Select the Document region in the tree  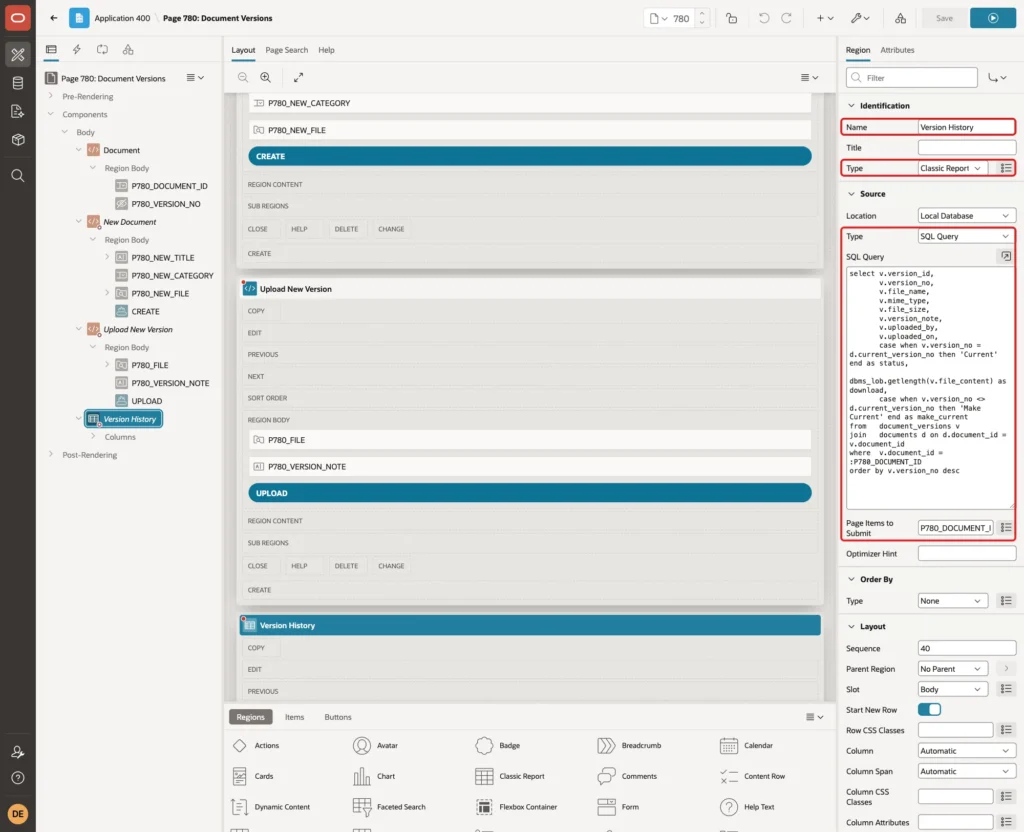tap(121, 150)
